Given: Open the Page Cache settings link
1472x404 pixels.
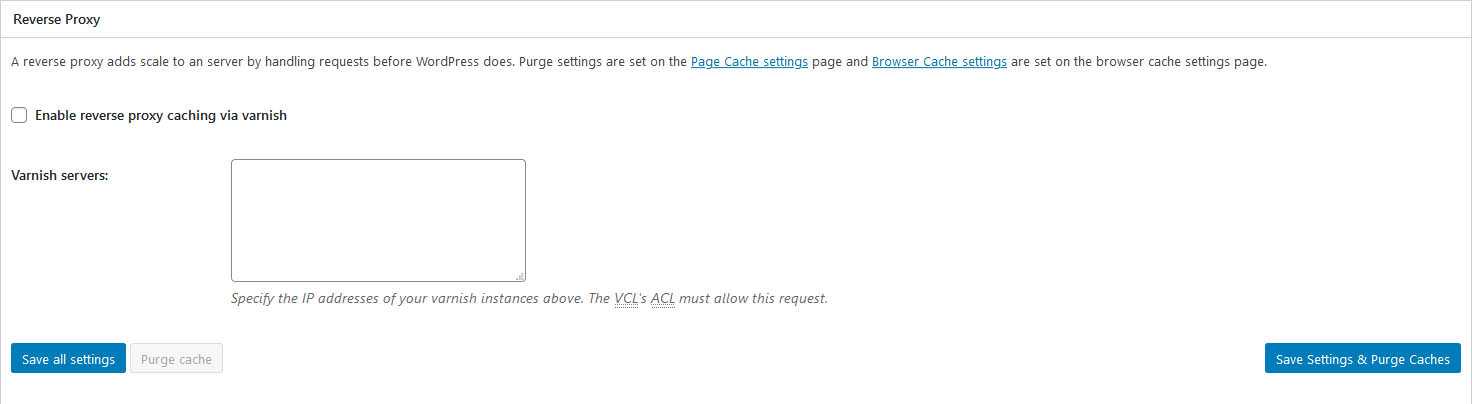Looking at the screenshot, I should [x=749, y=61].
